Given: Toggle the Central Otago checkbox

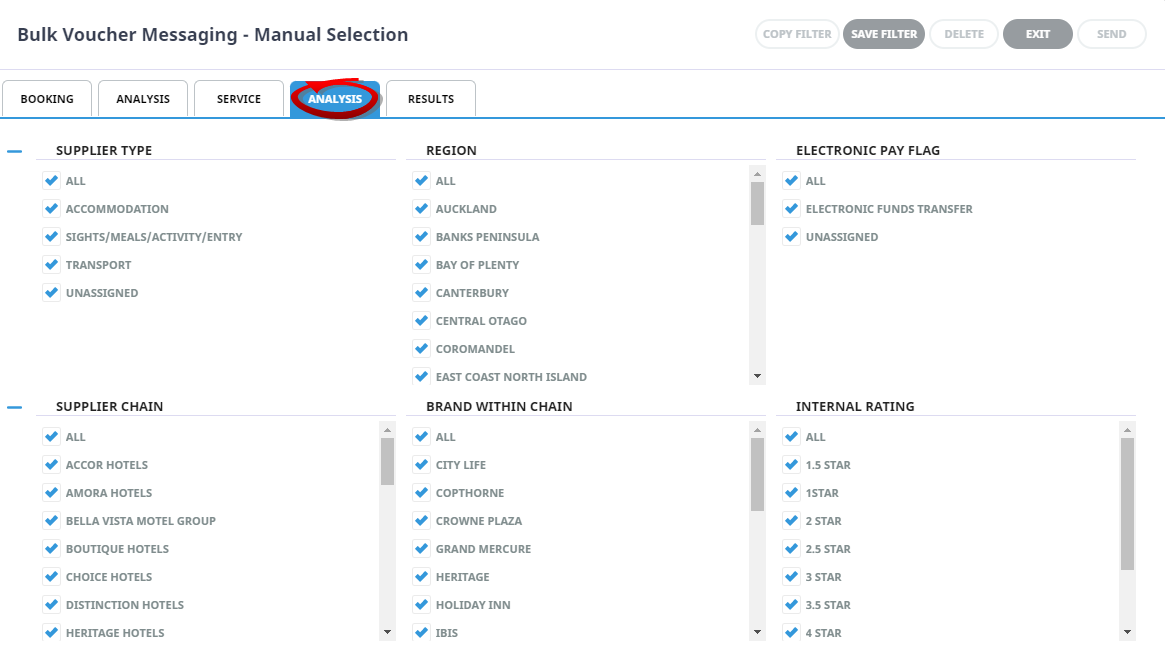Looking at the screenshot, I should [421, 321].
